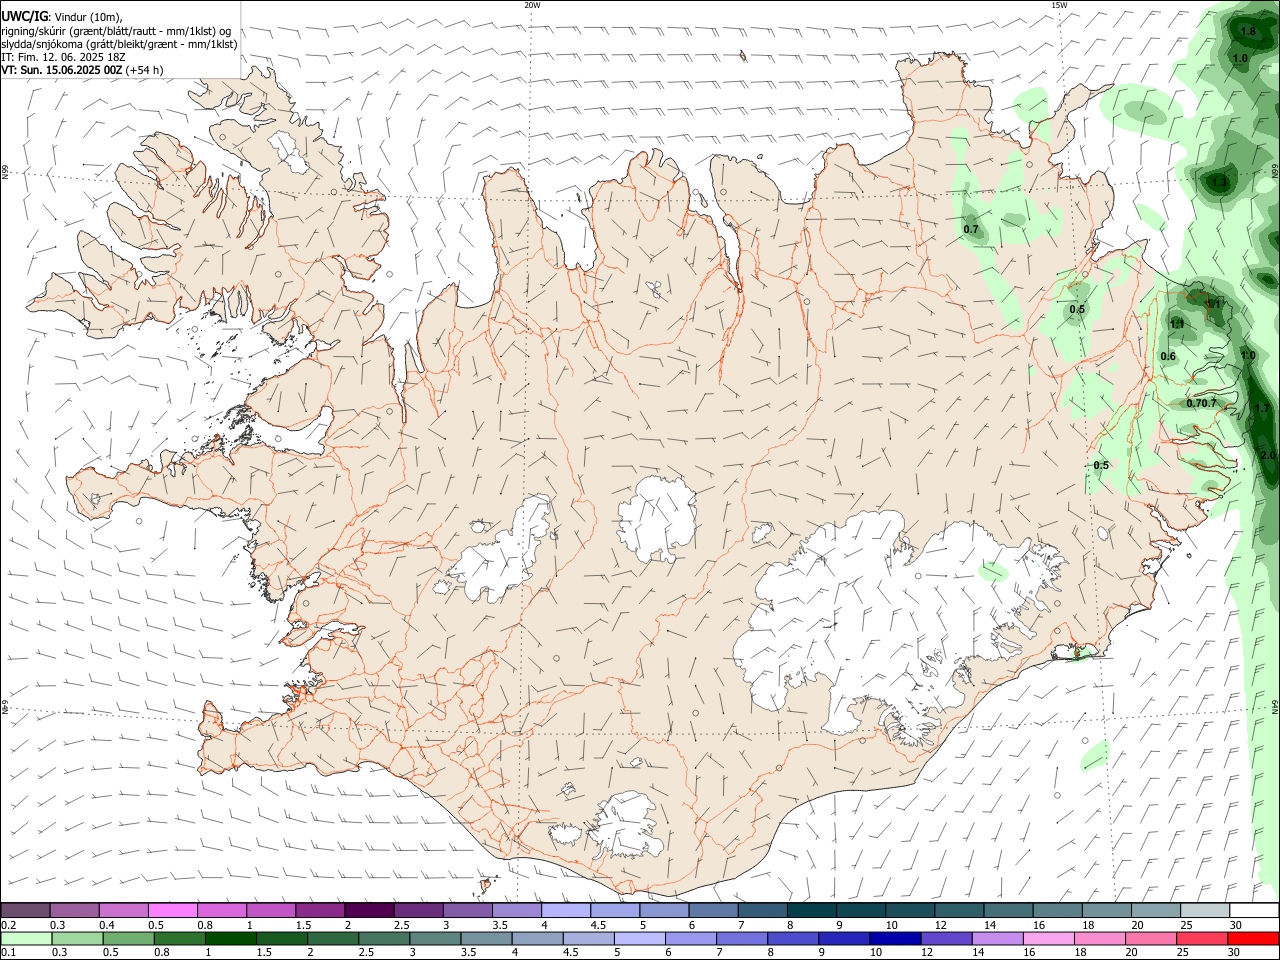Click the 'IT: Fim. 12. 06. 2025 18Z' line
This screenshot has width=1280, height=960.
click(x=63, y=57)
